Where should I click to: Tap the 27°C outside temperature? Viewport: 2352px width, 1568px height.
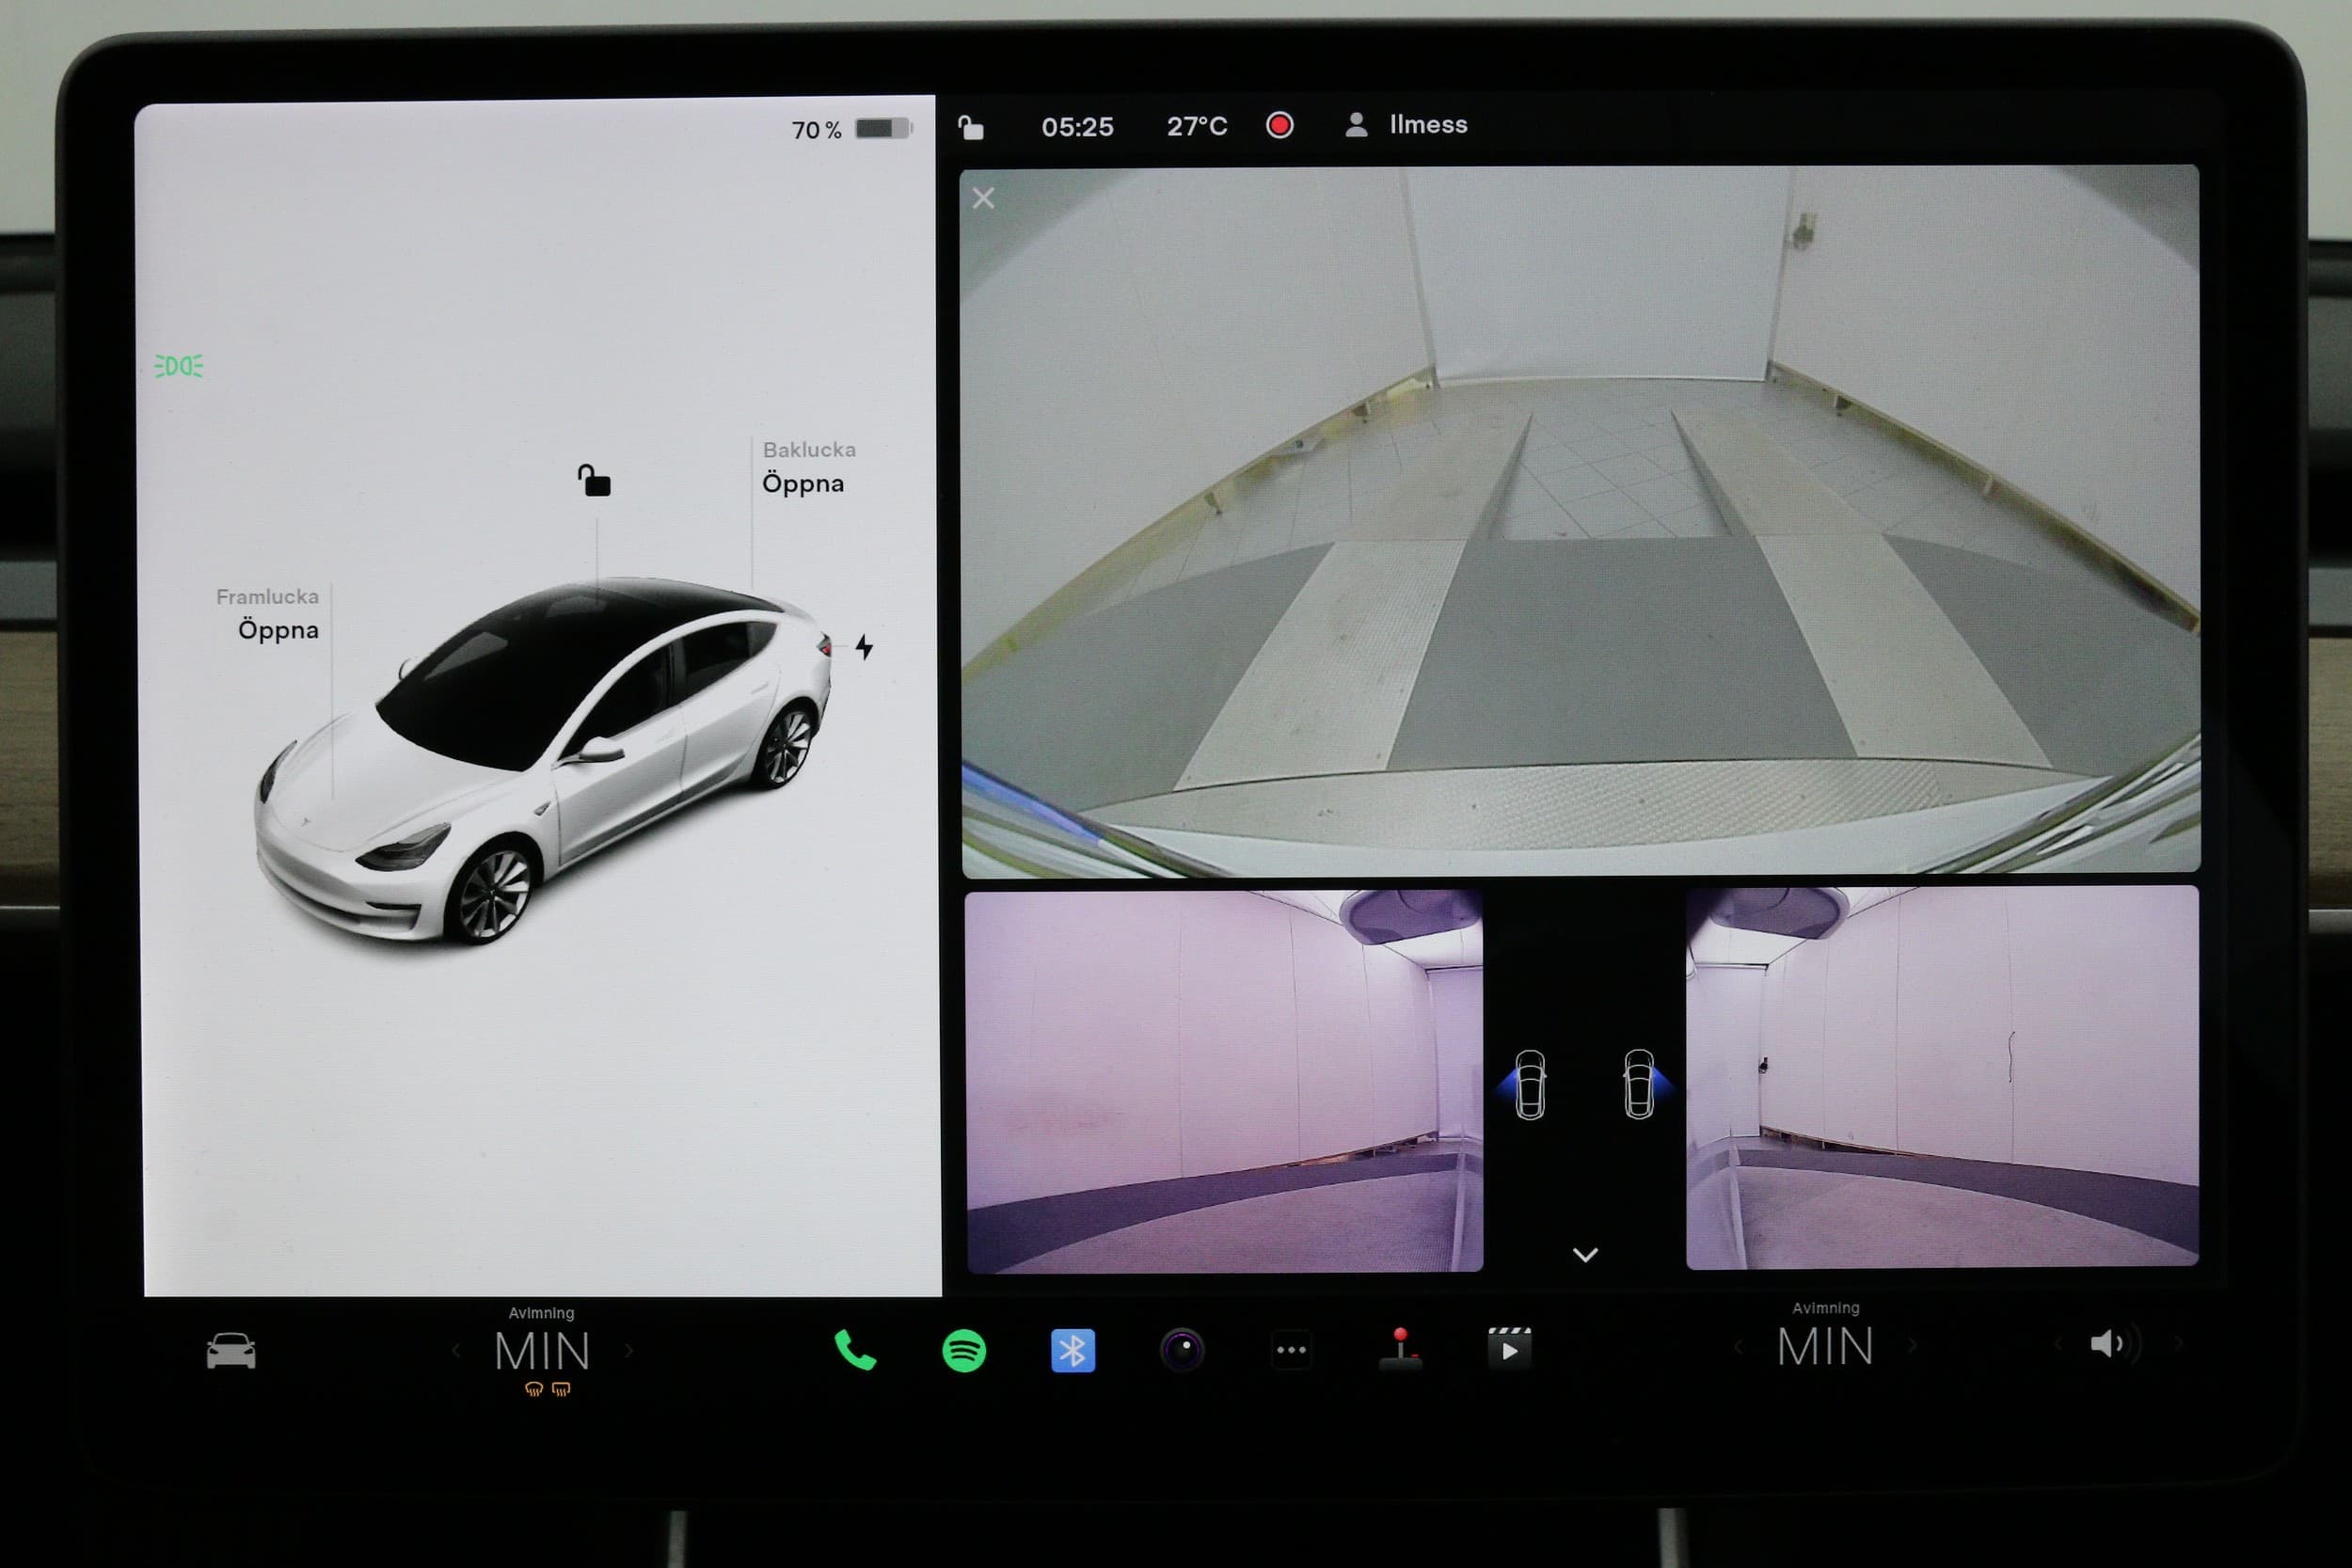click(x=1197, y=126)
